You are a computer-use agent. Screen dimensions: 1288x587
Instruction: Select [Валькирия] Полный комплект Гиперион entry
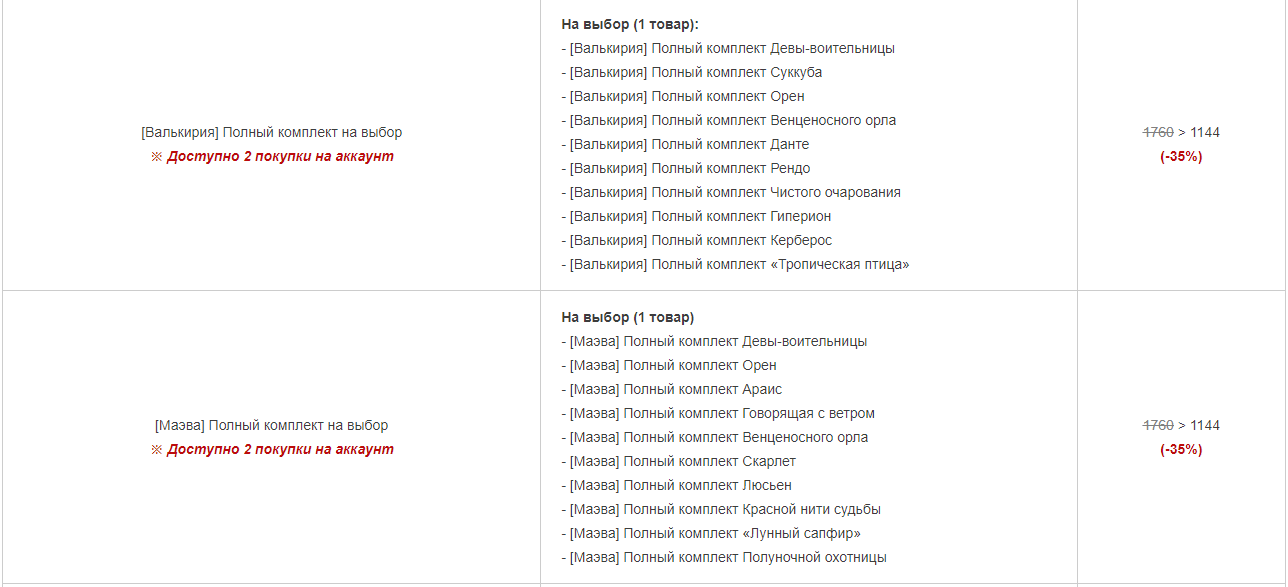tap(696, 216)
